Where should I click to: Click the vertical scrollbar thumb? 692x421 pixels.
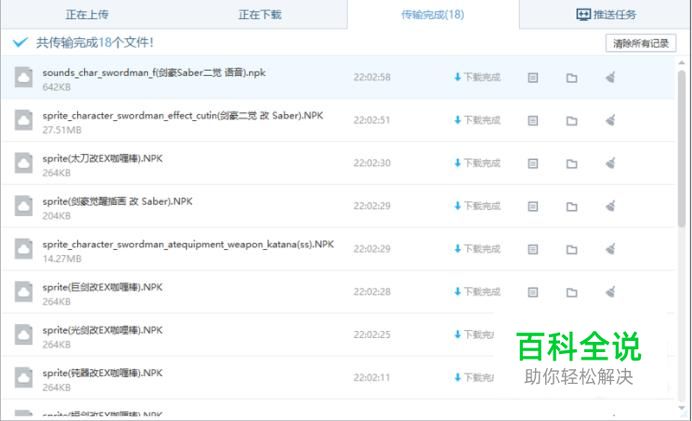pos(682,149)
